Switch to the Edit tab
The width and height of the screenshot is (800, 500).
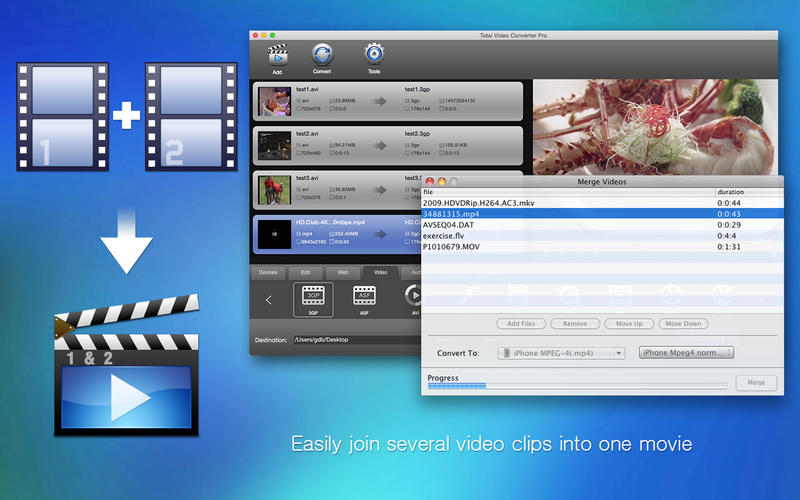pos(306,272)
